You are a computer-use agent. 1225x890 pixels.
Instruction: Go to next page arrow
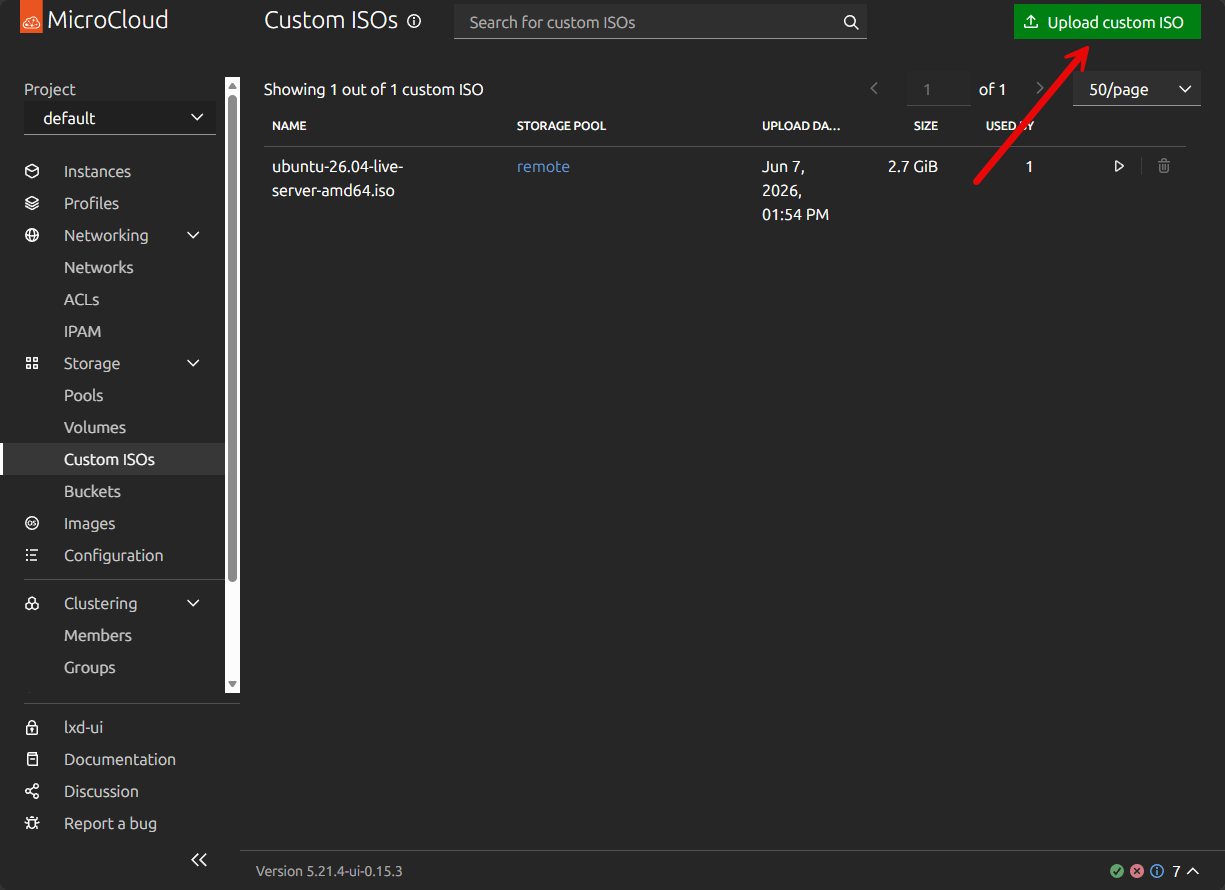[x=1040, y=88]
